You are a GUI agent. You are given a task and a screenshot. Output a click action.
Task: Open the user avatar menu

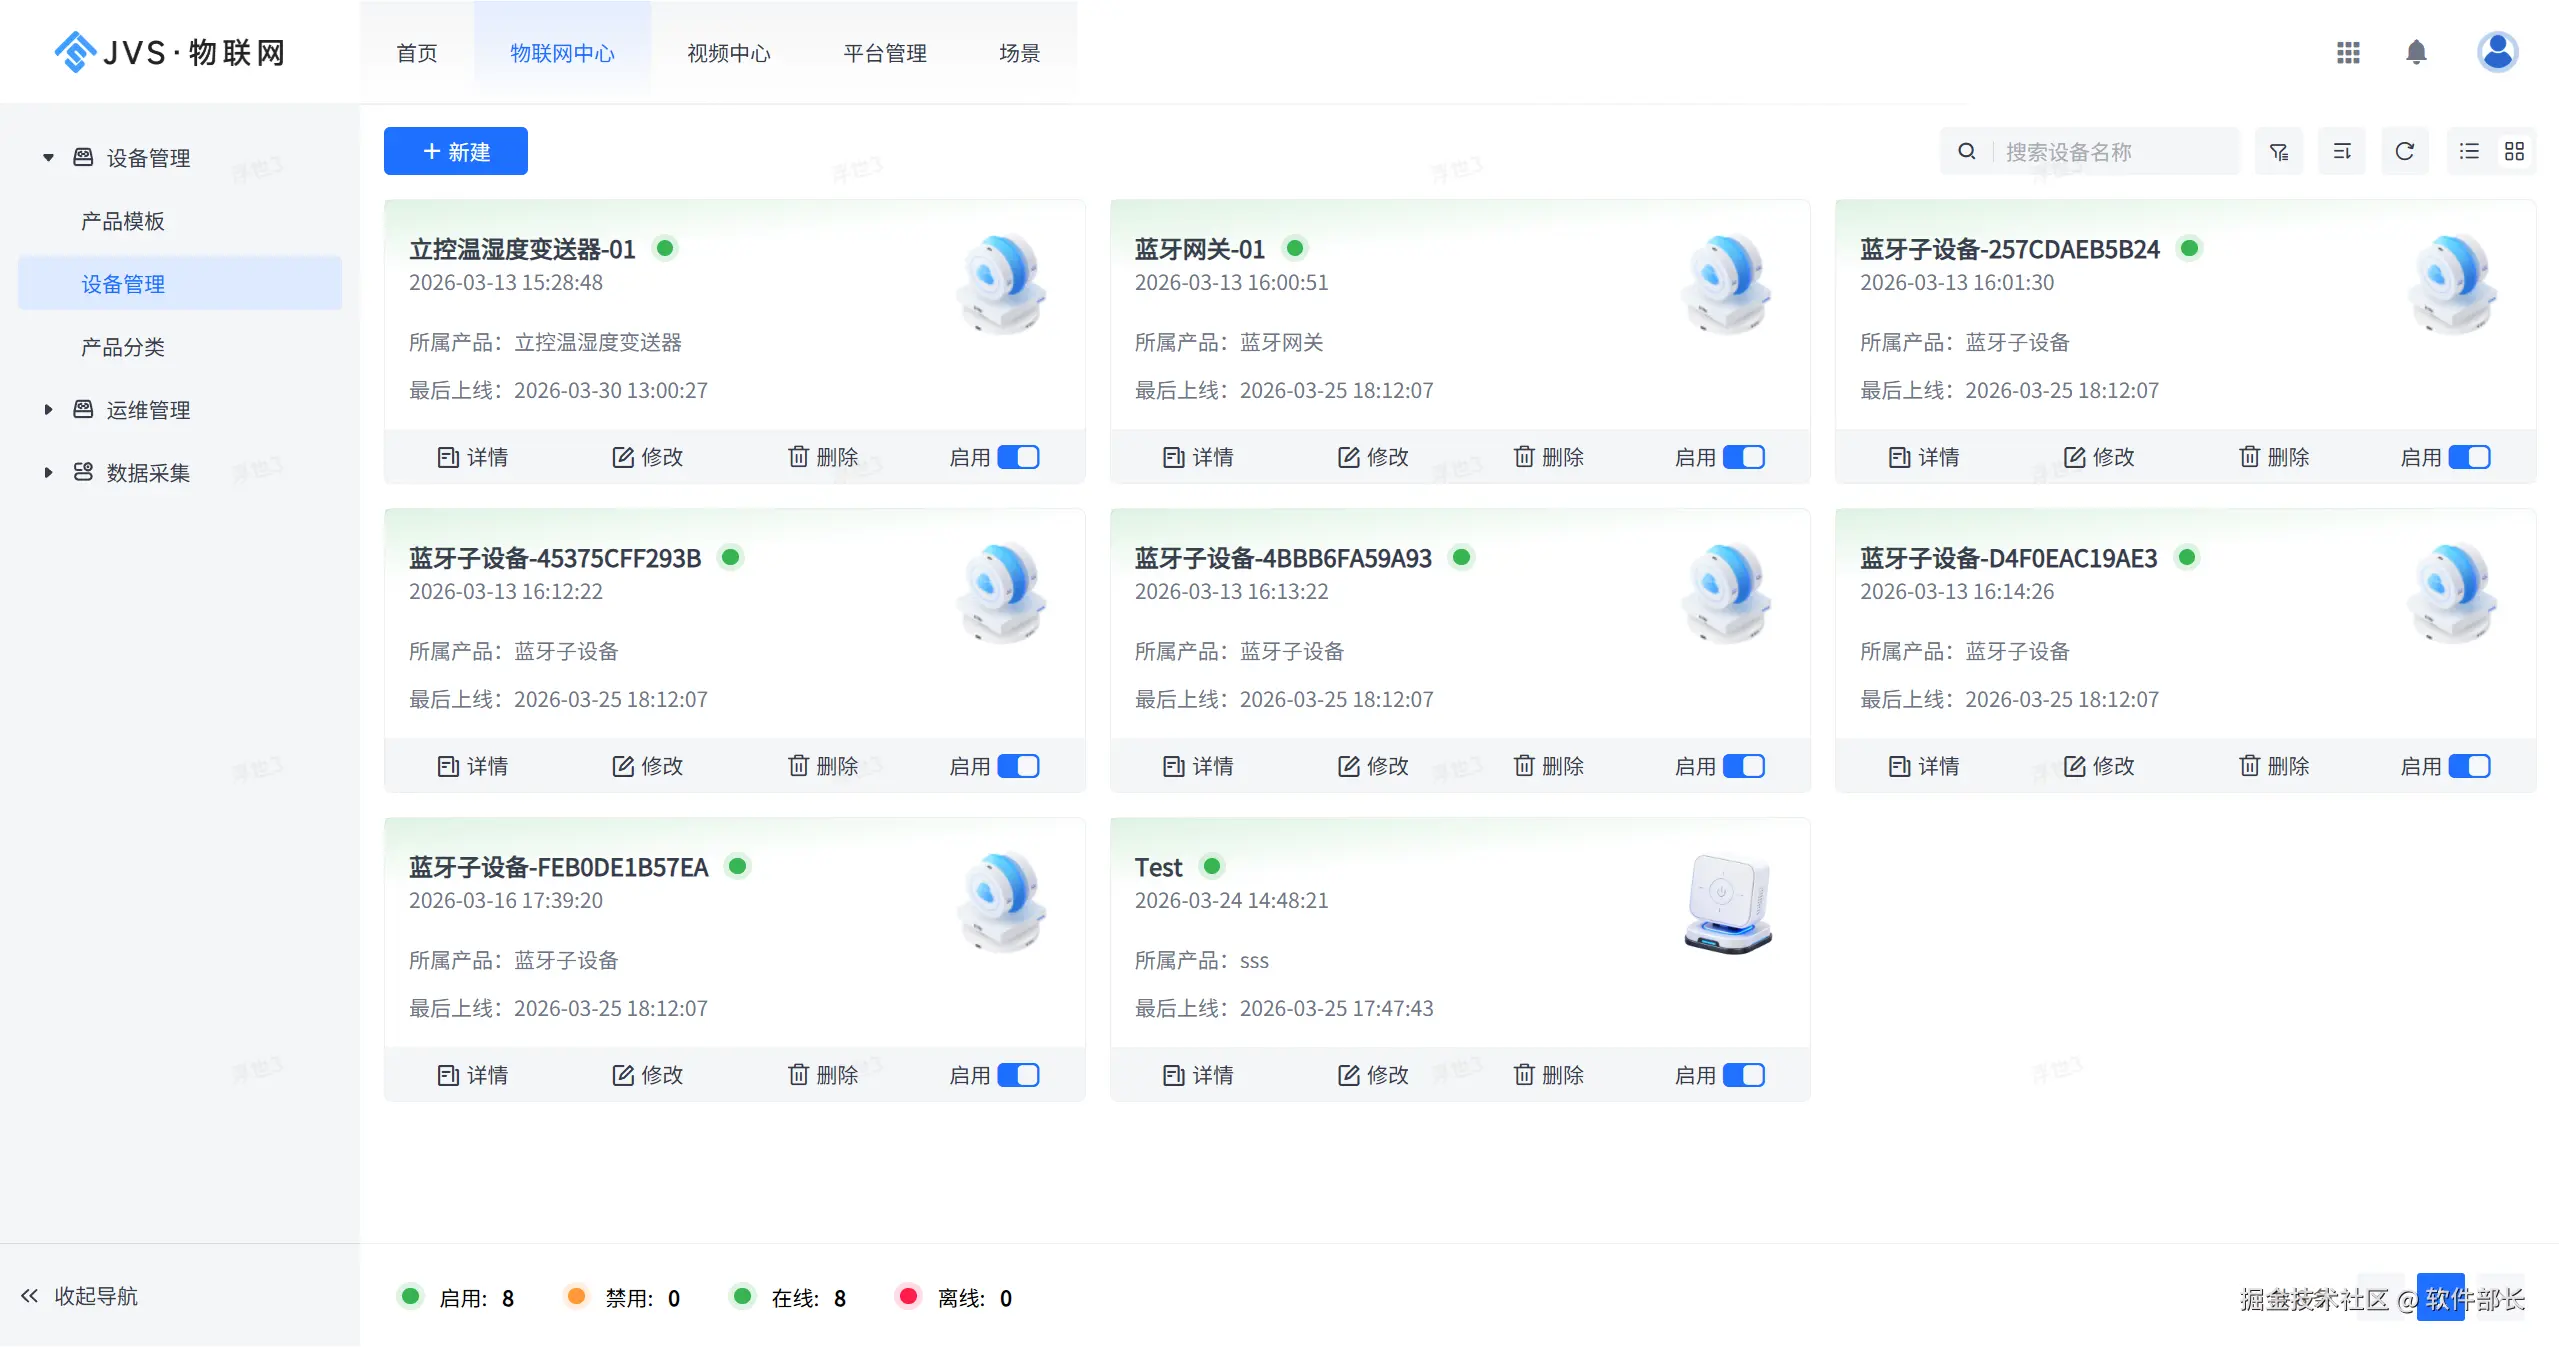2496,52
